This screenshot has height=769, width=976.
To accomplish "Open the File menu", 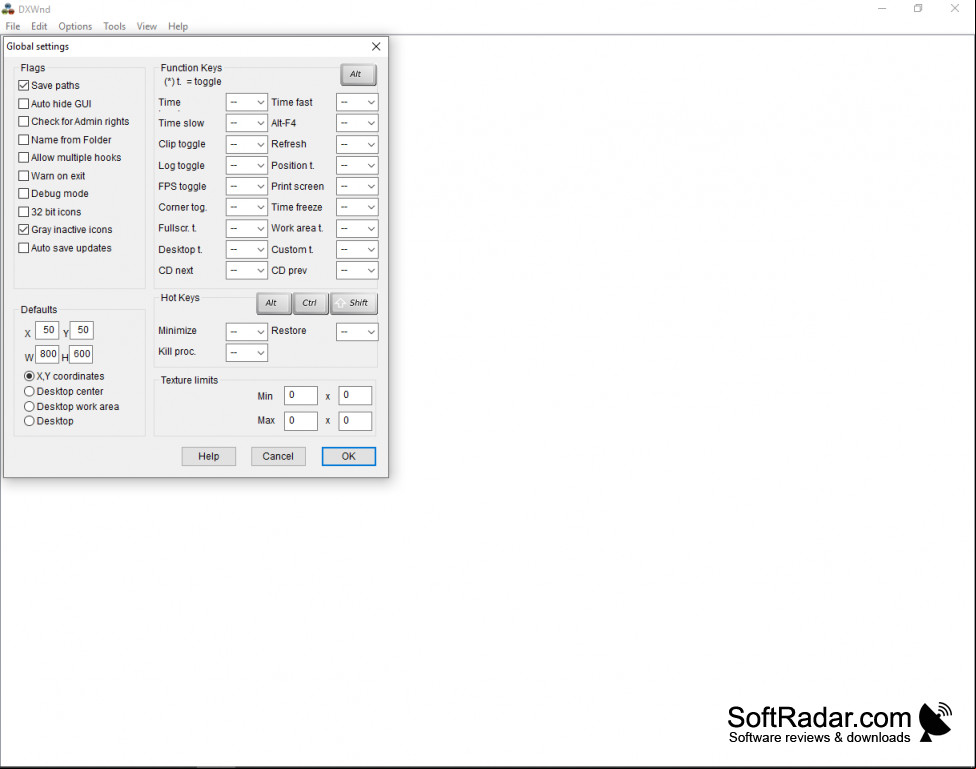I will point(12,26).
